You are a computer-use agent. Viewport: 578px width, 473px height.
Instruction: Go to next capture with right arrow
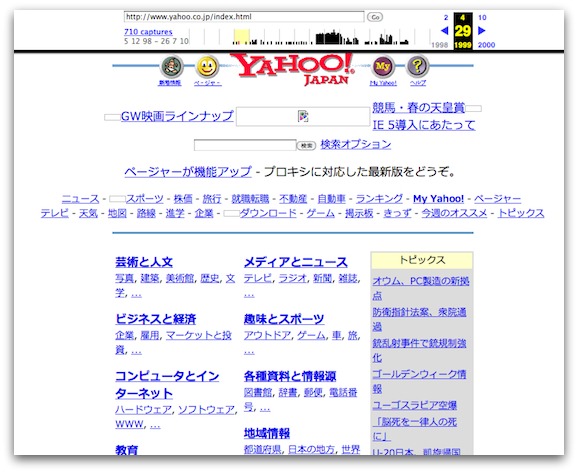coord(482,31)
